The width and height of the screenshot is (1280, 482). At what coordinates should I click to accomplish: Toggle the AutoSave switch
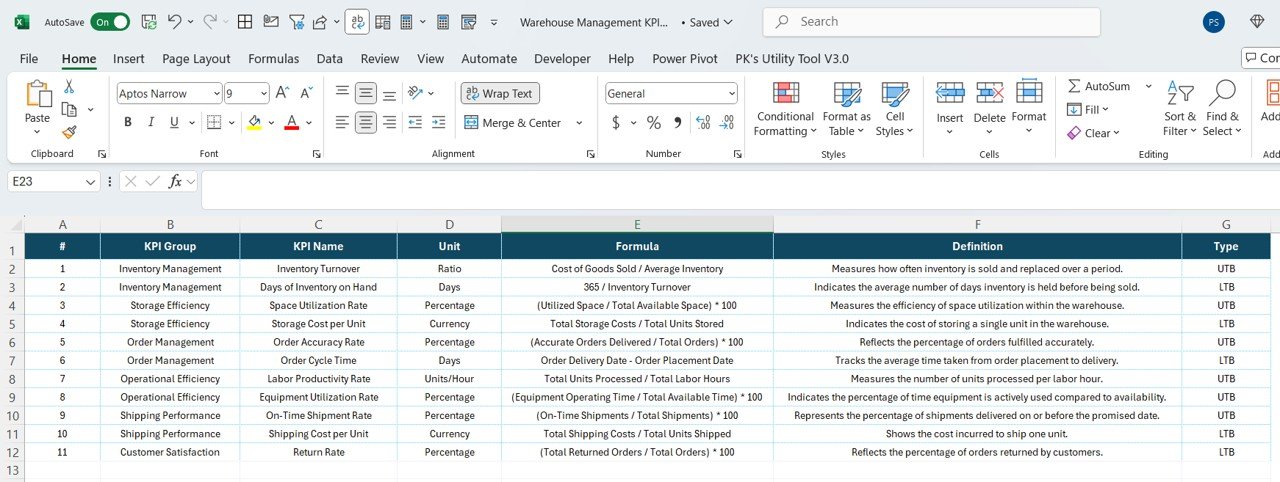point(110,21)
